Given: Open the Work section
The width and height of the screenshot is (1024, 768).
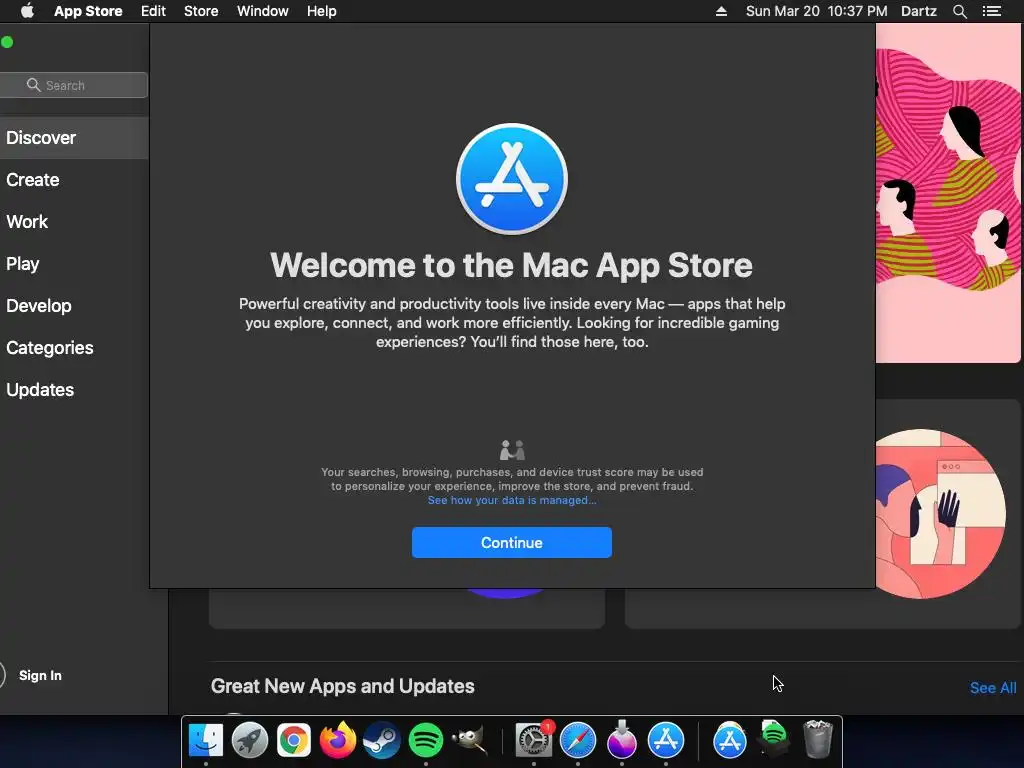Looking at the screenshot, I should pyautogui.click(x=27, y=221).
